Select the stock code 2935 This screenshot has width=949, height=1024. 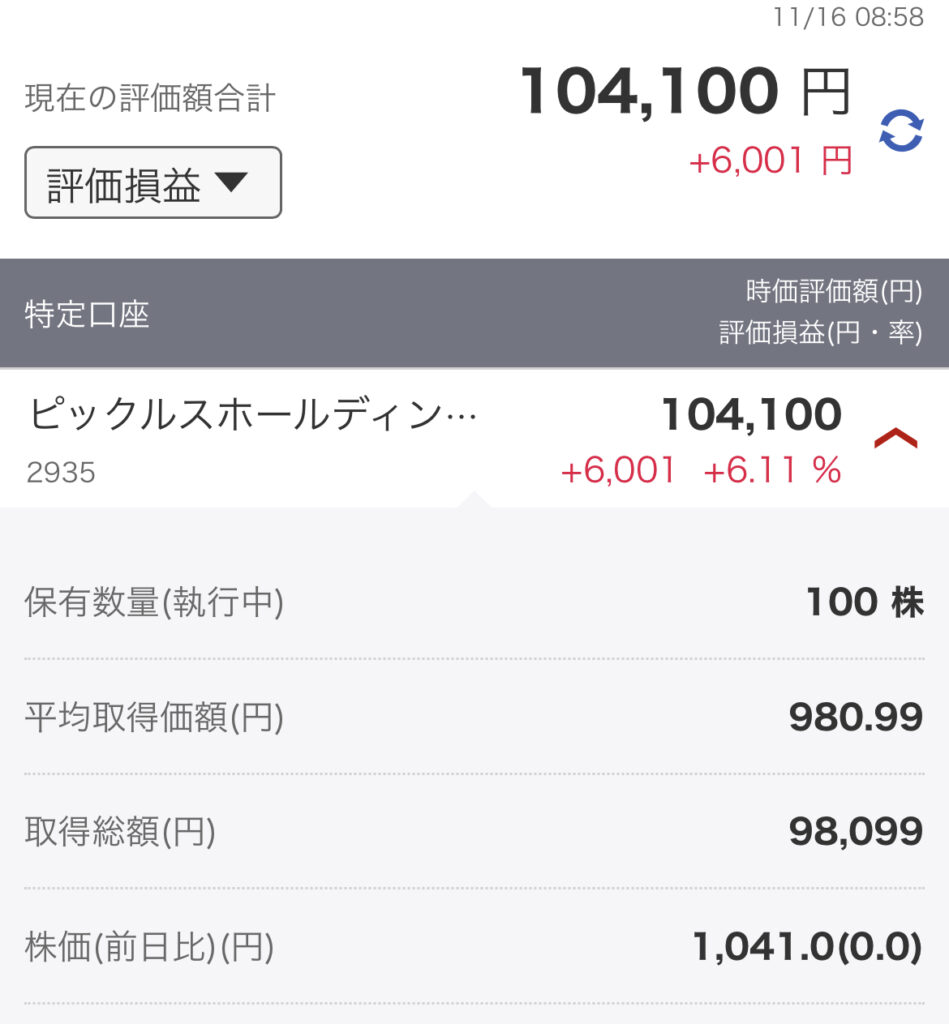pos(61,472)
